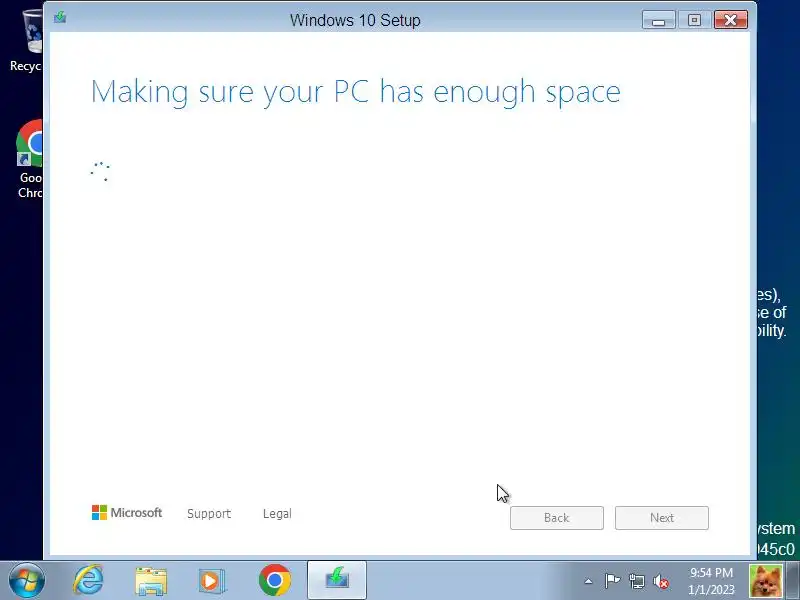
Task: Click the muted volume speaker icon
Action: [x=661, y=581]
